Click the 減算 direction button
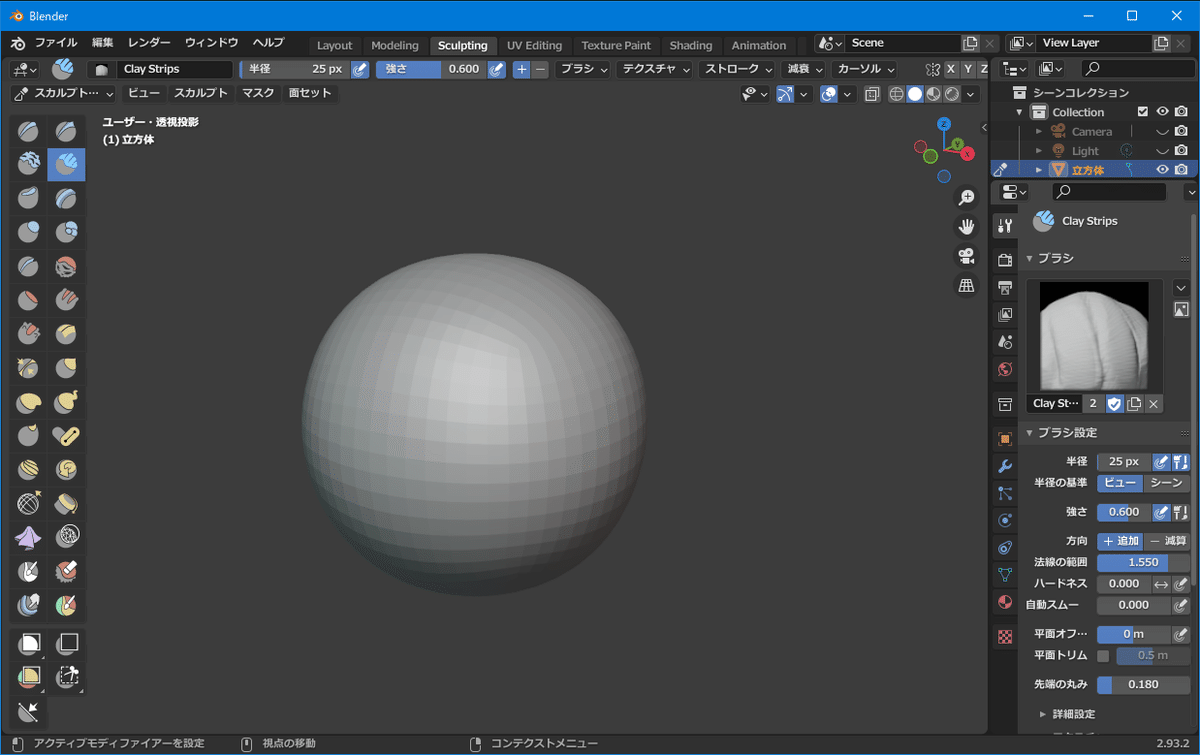Screen dimensions: 1200x755 click(x=1168, y=541)
